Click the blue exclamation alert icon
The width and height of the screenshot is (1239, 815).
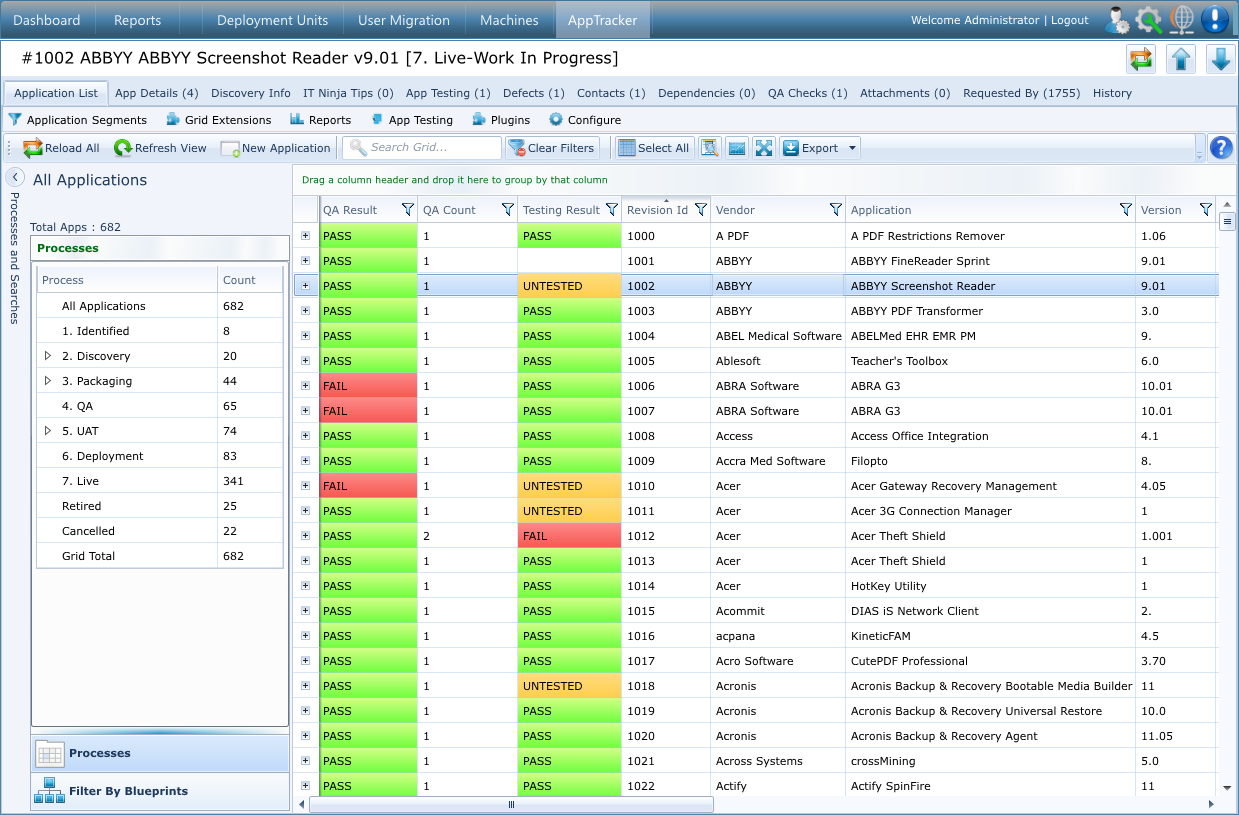click(x=1215, y=19)
